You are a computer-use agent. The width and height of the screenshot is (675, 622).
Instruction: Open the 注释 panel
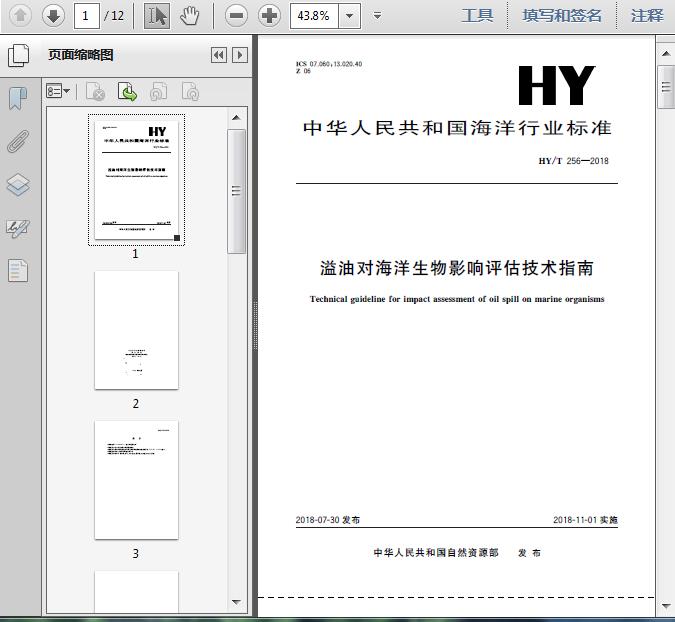coord(647,15)
